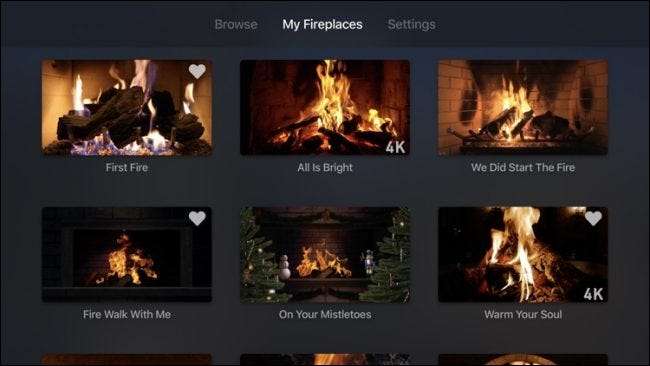This screenshot has width=650, height=366.
Task: Click the 4K badge on Warm Your Soul
Action: pyautogui.click(x=593, y=294)
